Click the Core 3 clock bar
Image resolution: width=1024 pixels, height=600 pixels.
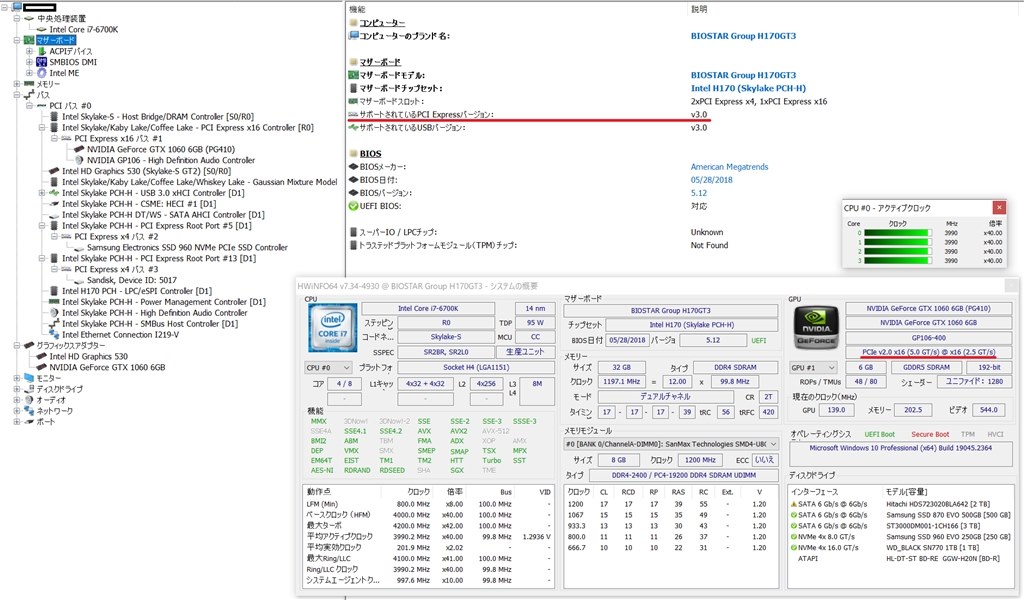898,261
